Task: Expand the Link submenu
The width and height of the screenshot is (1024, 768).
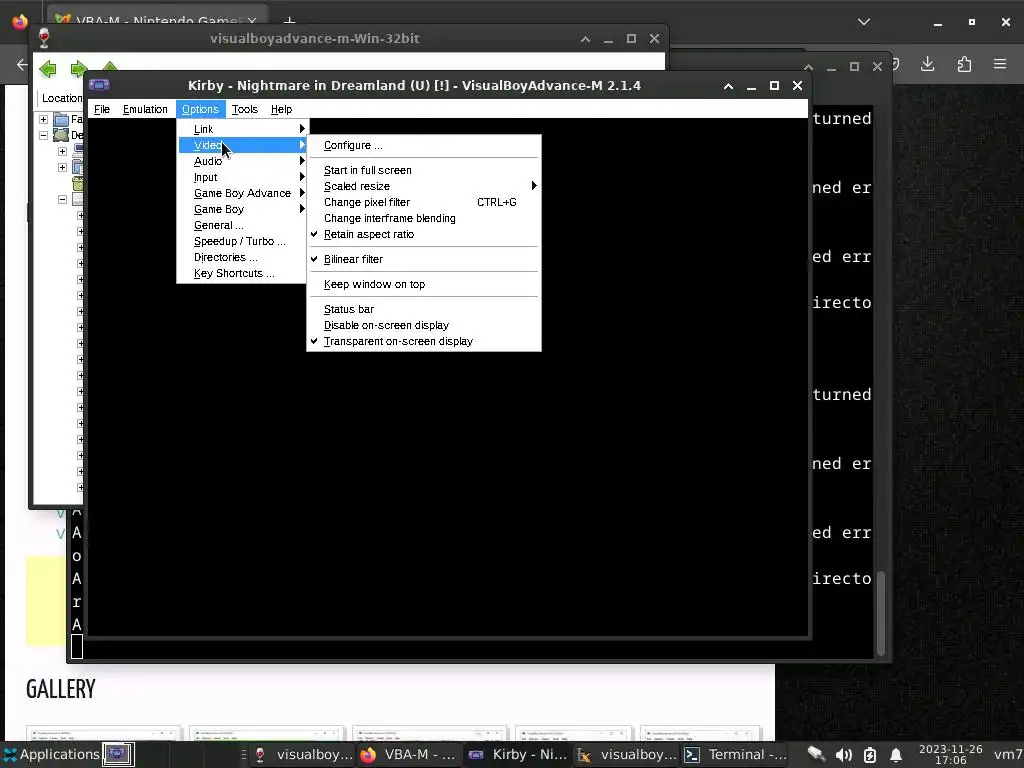Action: (x=242, y=129)
